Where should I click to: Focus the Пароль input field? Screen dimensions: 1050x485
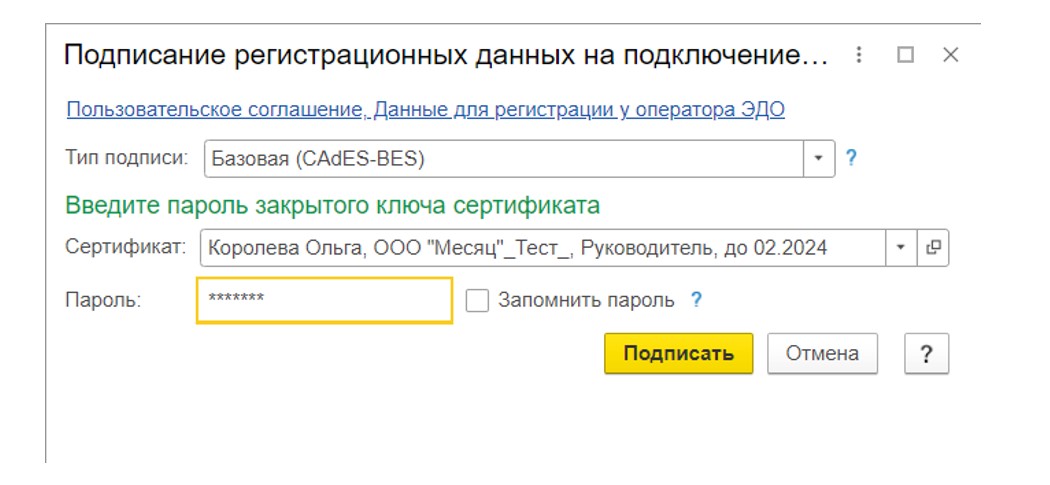point(324,300)
